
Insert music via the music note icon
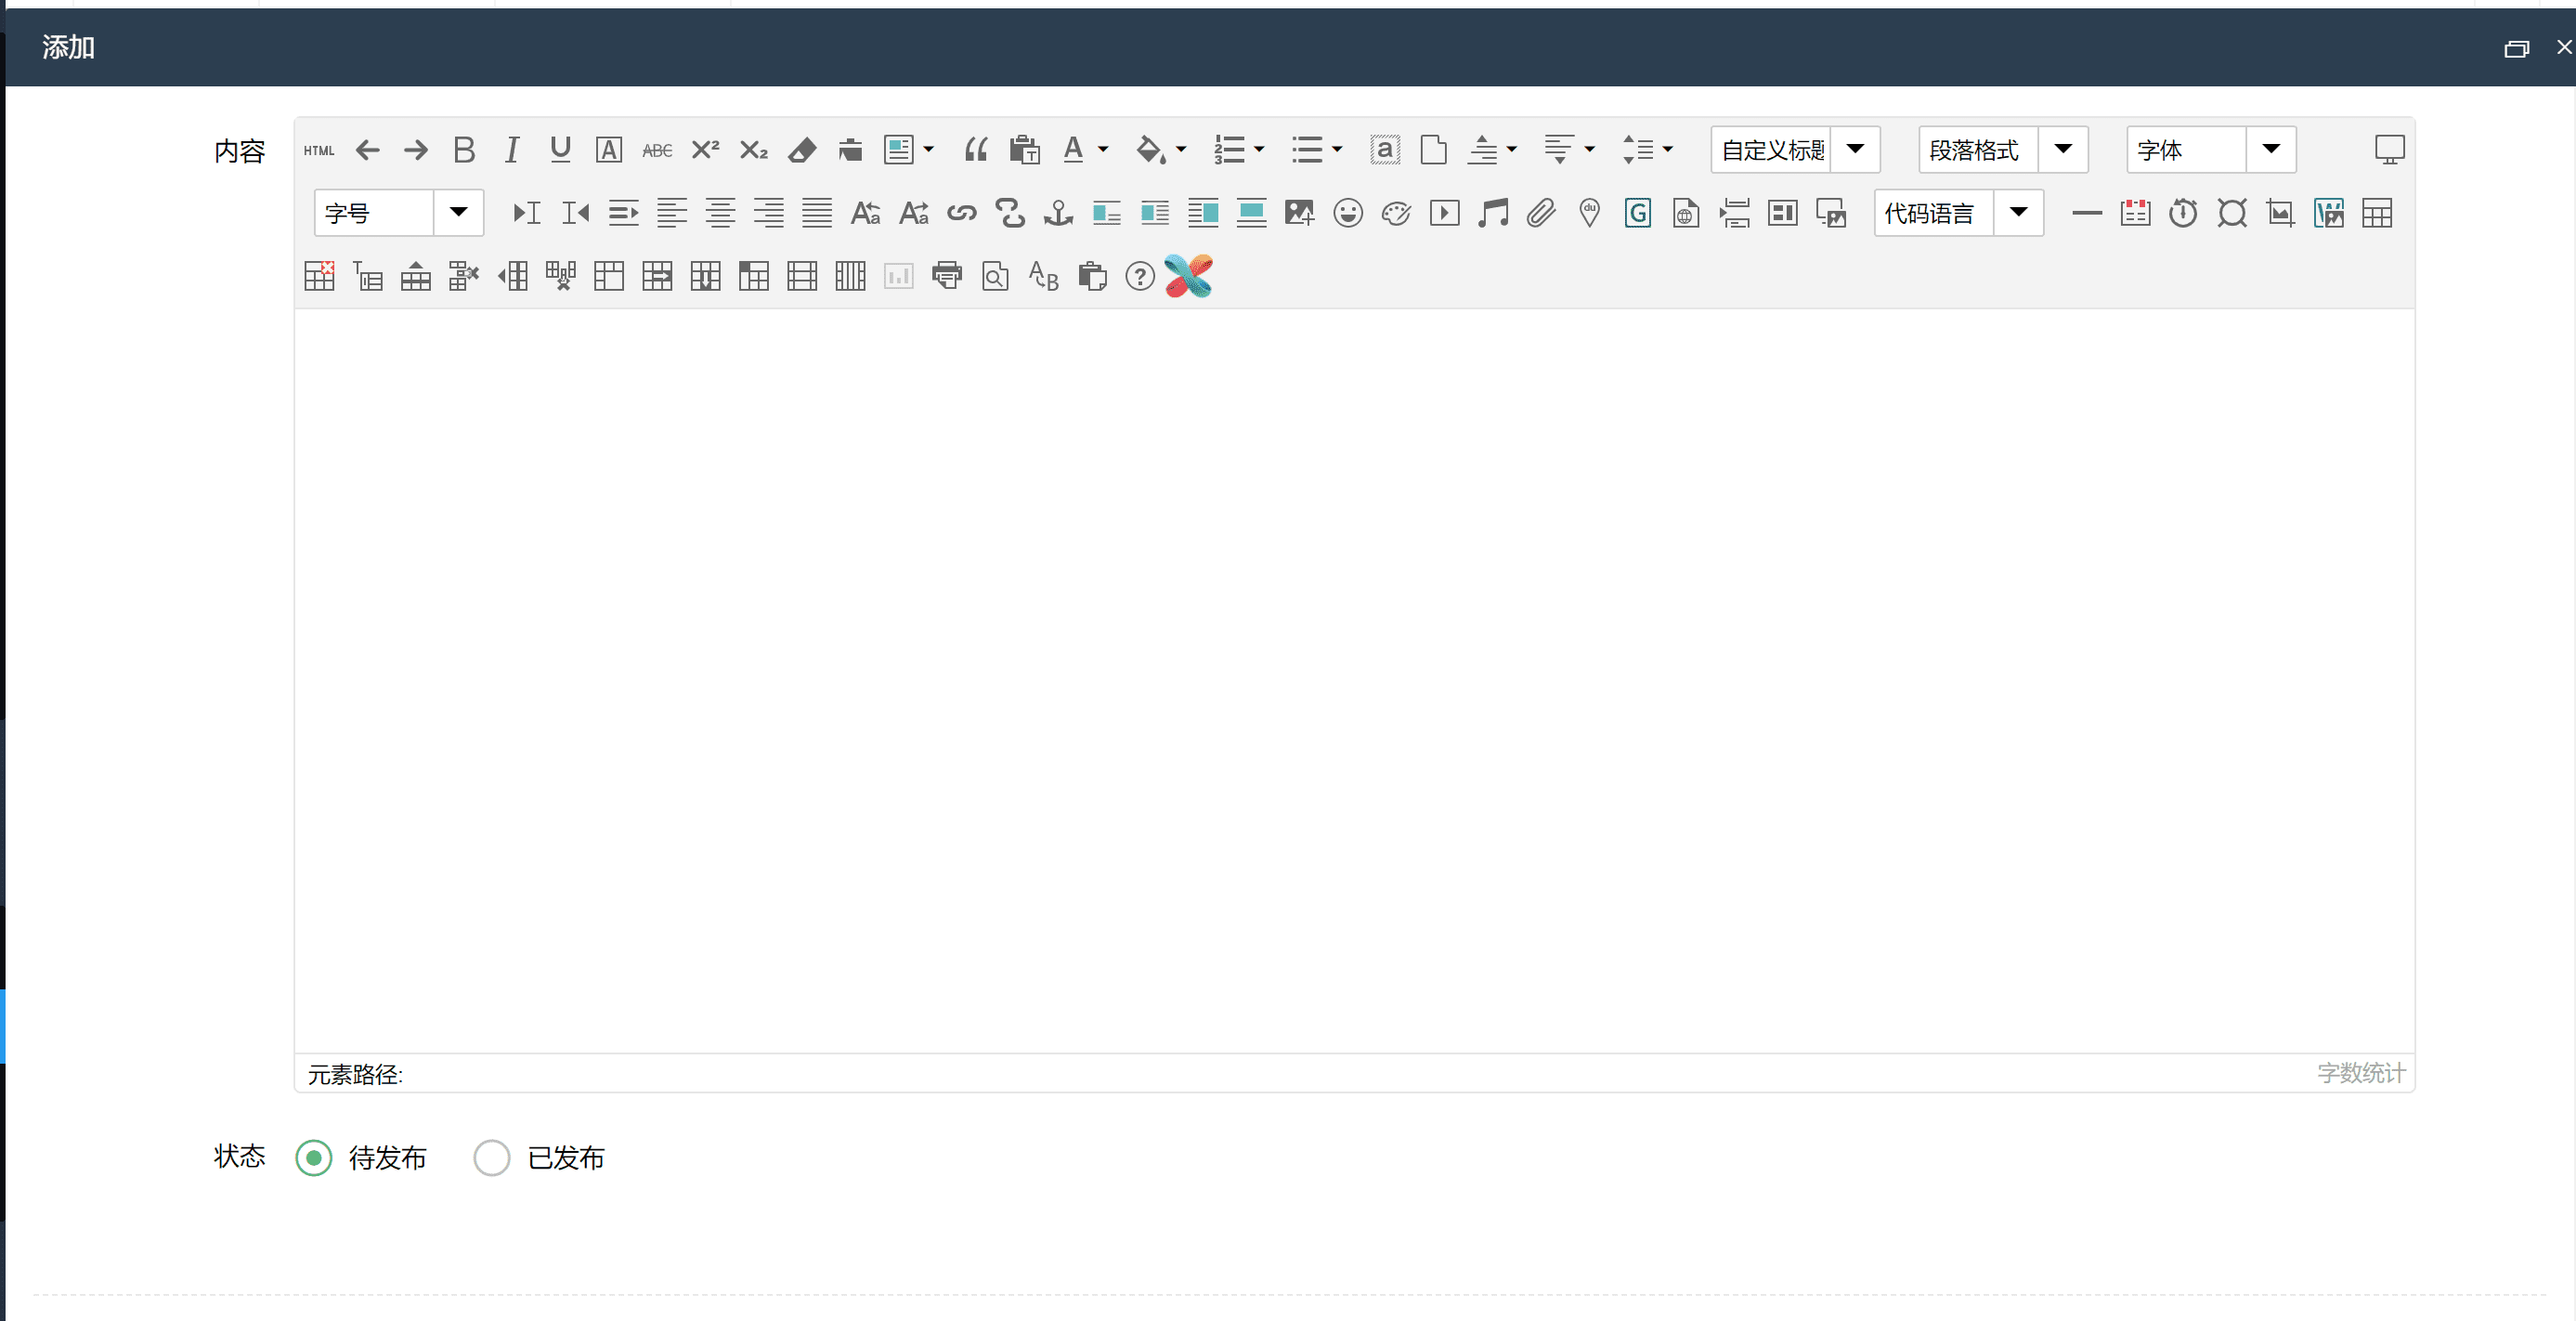pos(1492,213)
